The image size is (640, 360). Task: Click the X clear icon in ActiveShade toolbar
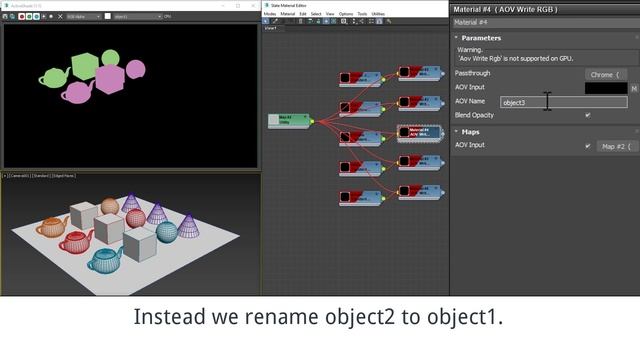click(x=60, y=16)
